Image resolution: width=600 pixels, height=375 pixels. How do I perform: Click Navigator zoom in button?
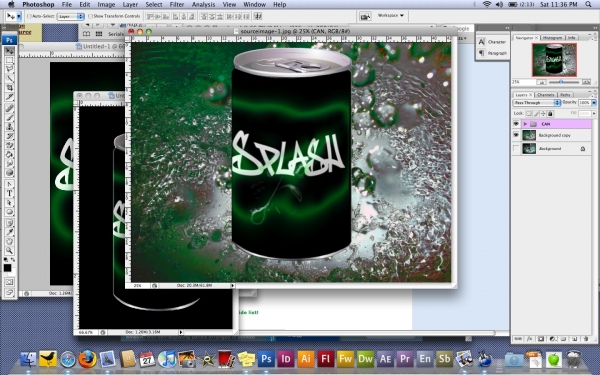point(586,82)
